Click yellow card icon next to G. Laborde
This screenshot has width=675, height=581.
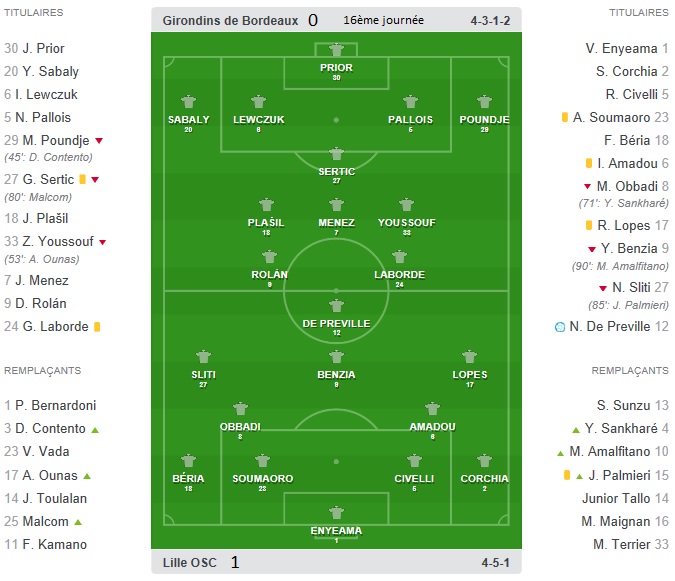(97, 327)
